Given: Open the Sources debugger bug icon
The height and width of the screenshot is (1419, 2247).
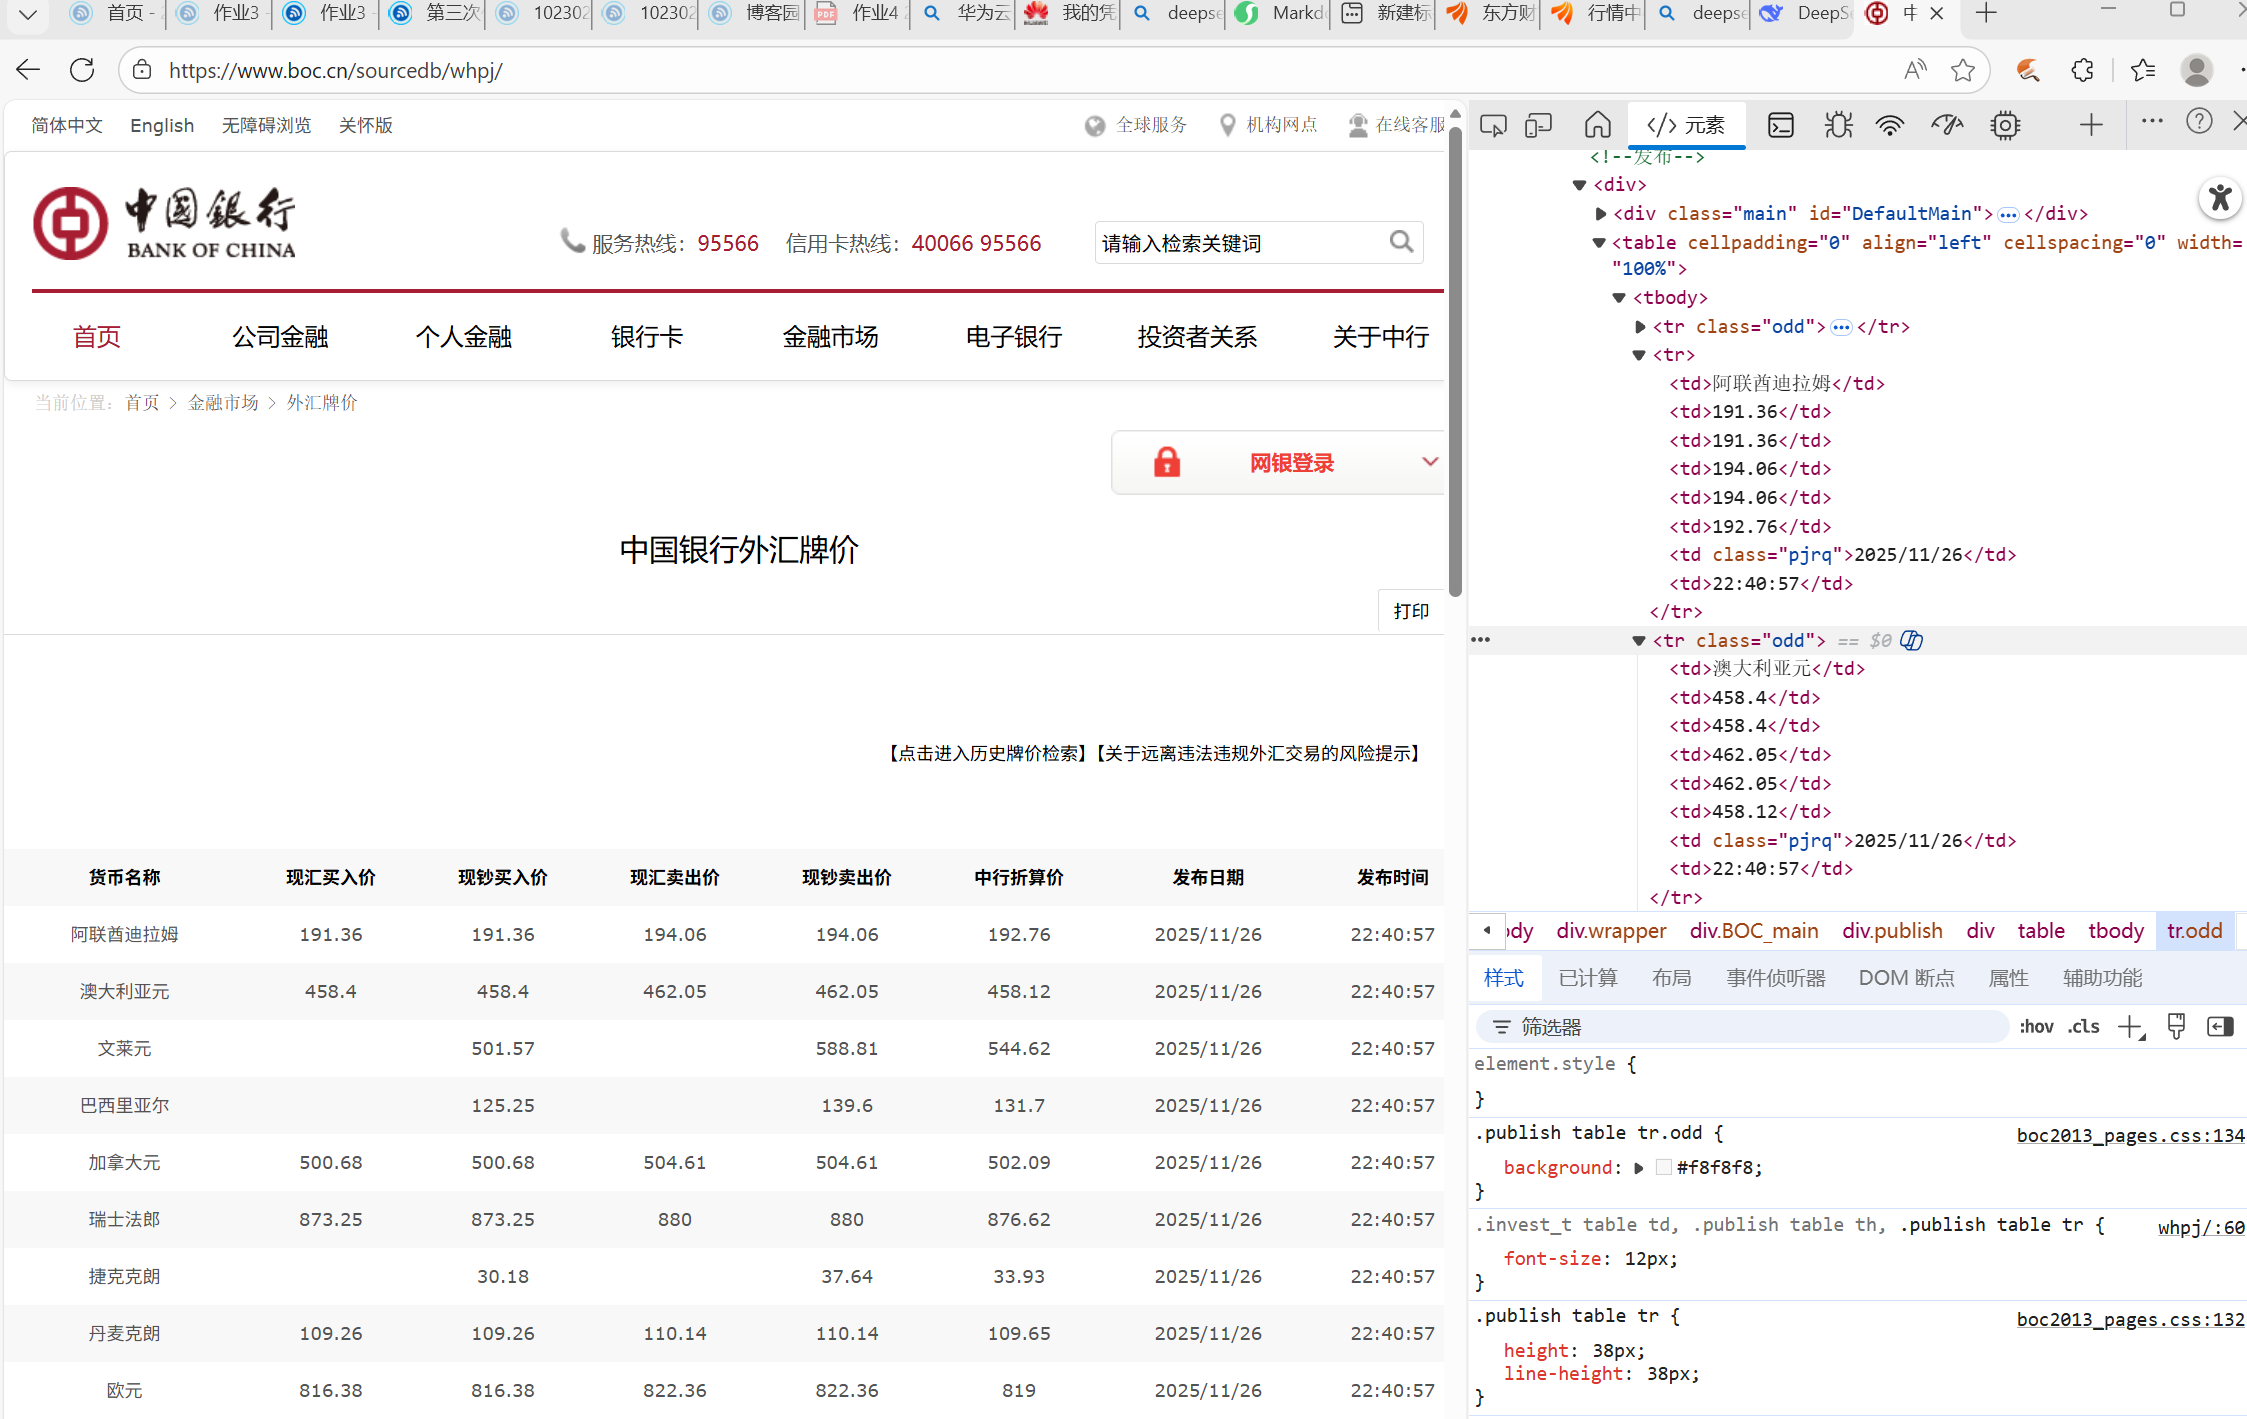Looking at the screenshot, I should (1837, 125).
